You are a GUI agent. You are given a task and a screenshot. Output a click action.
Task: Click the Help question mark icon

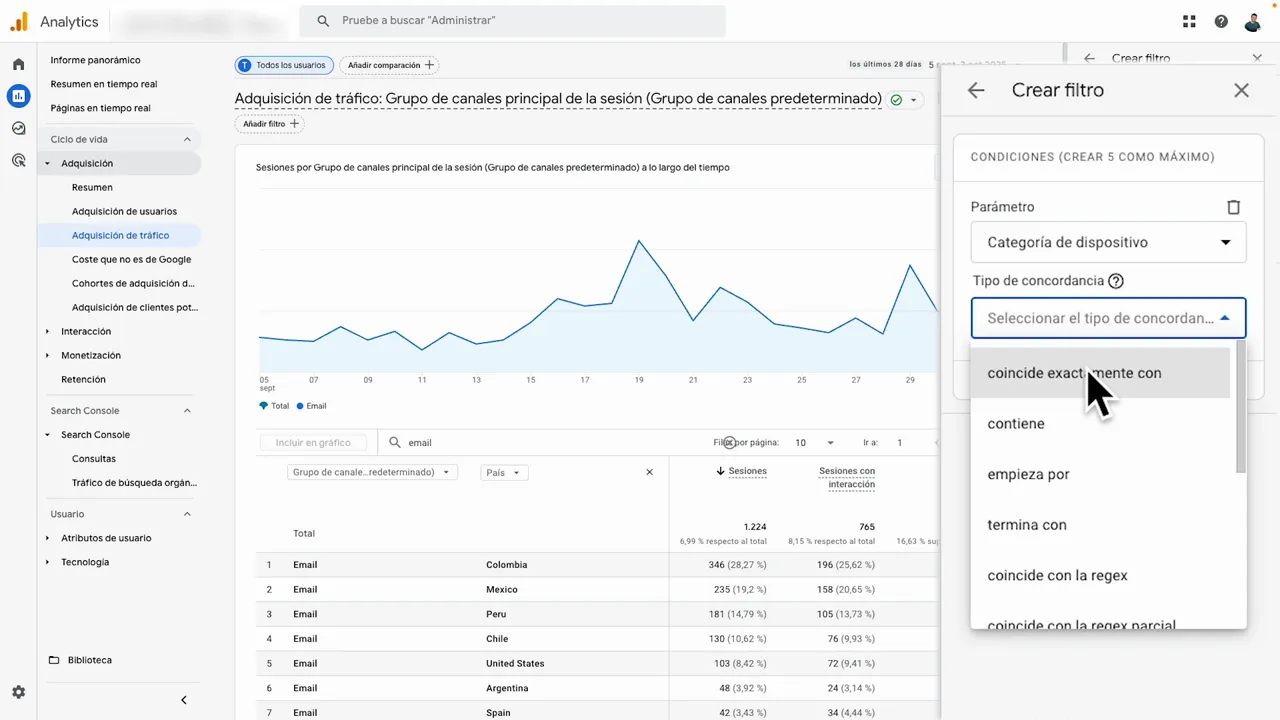click(1221, 21)
